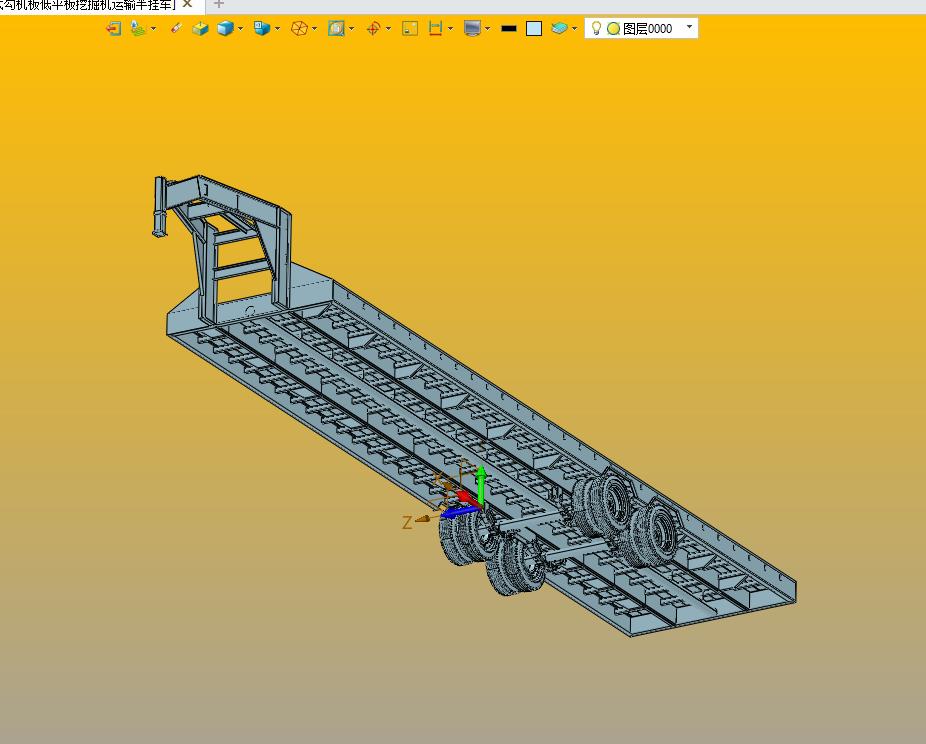Expand the shaded cube display dropdown arrow
The image size is (926, 744).
click(x=240, y=28)
